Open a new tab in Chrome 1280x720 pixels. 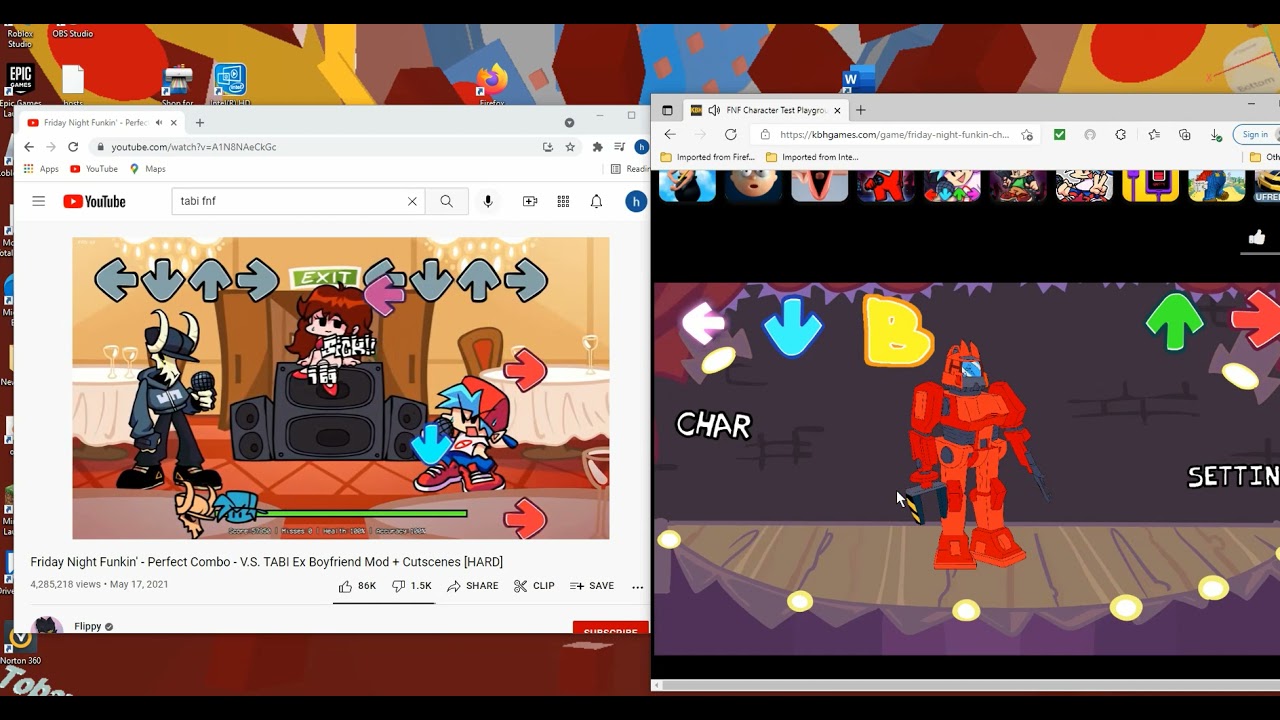click(x=199, y=122)
